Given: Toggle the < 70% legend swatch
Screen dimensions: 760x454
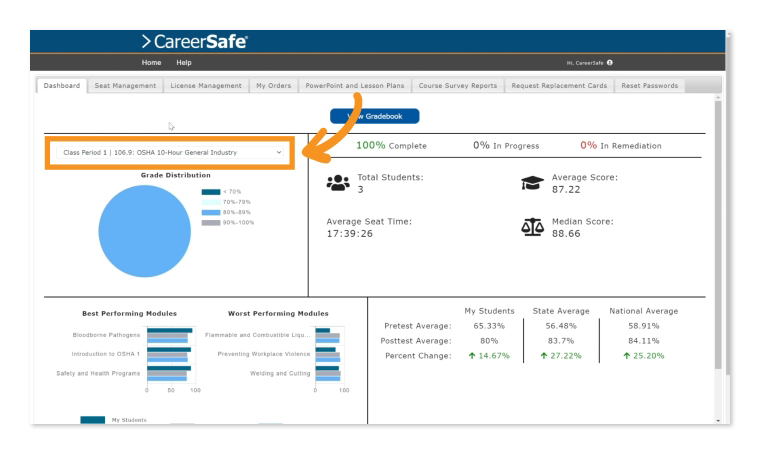Looking at the screenshot, I should (x=211, y=192).
